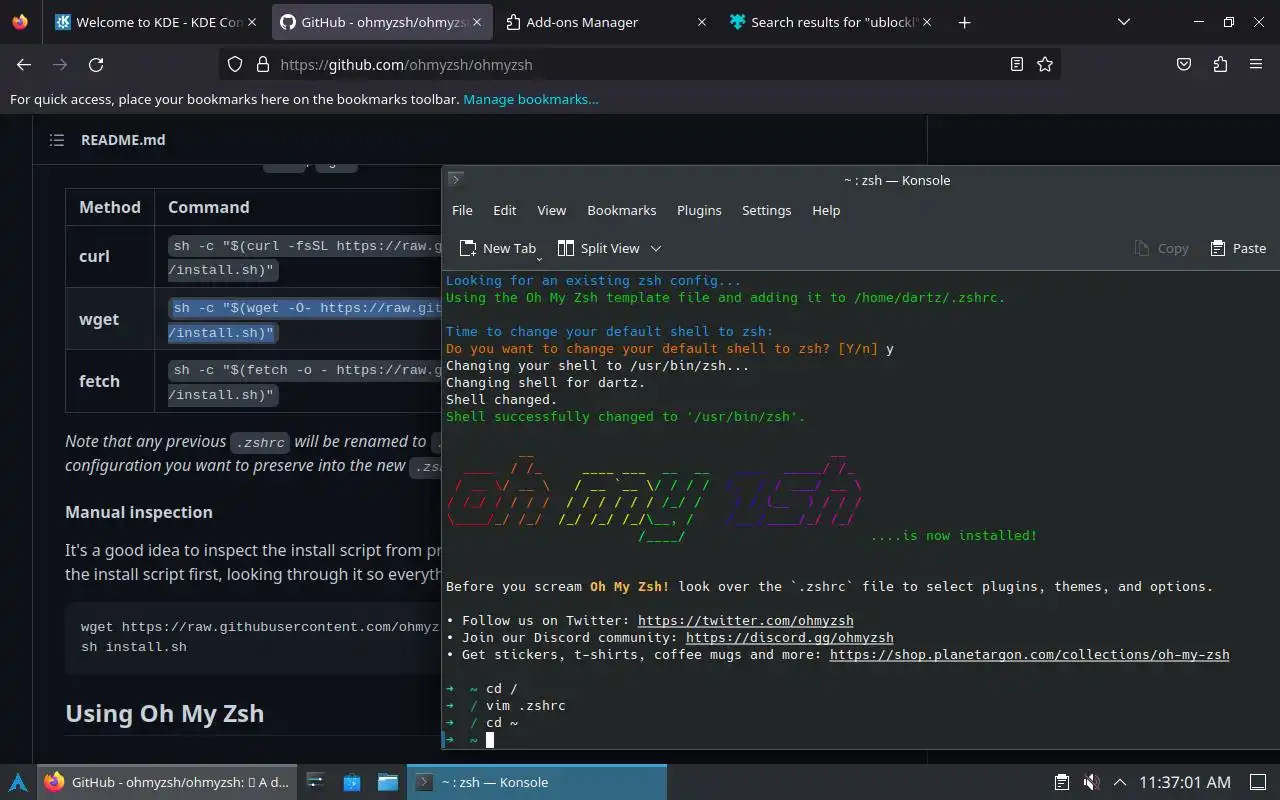Open the shop.planetargon.com link in terminal
Viewport: 1280px width, 800px height.
point(1029,654)
